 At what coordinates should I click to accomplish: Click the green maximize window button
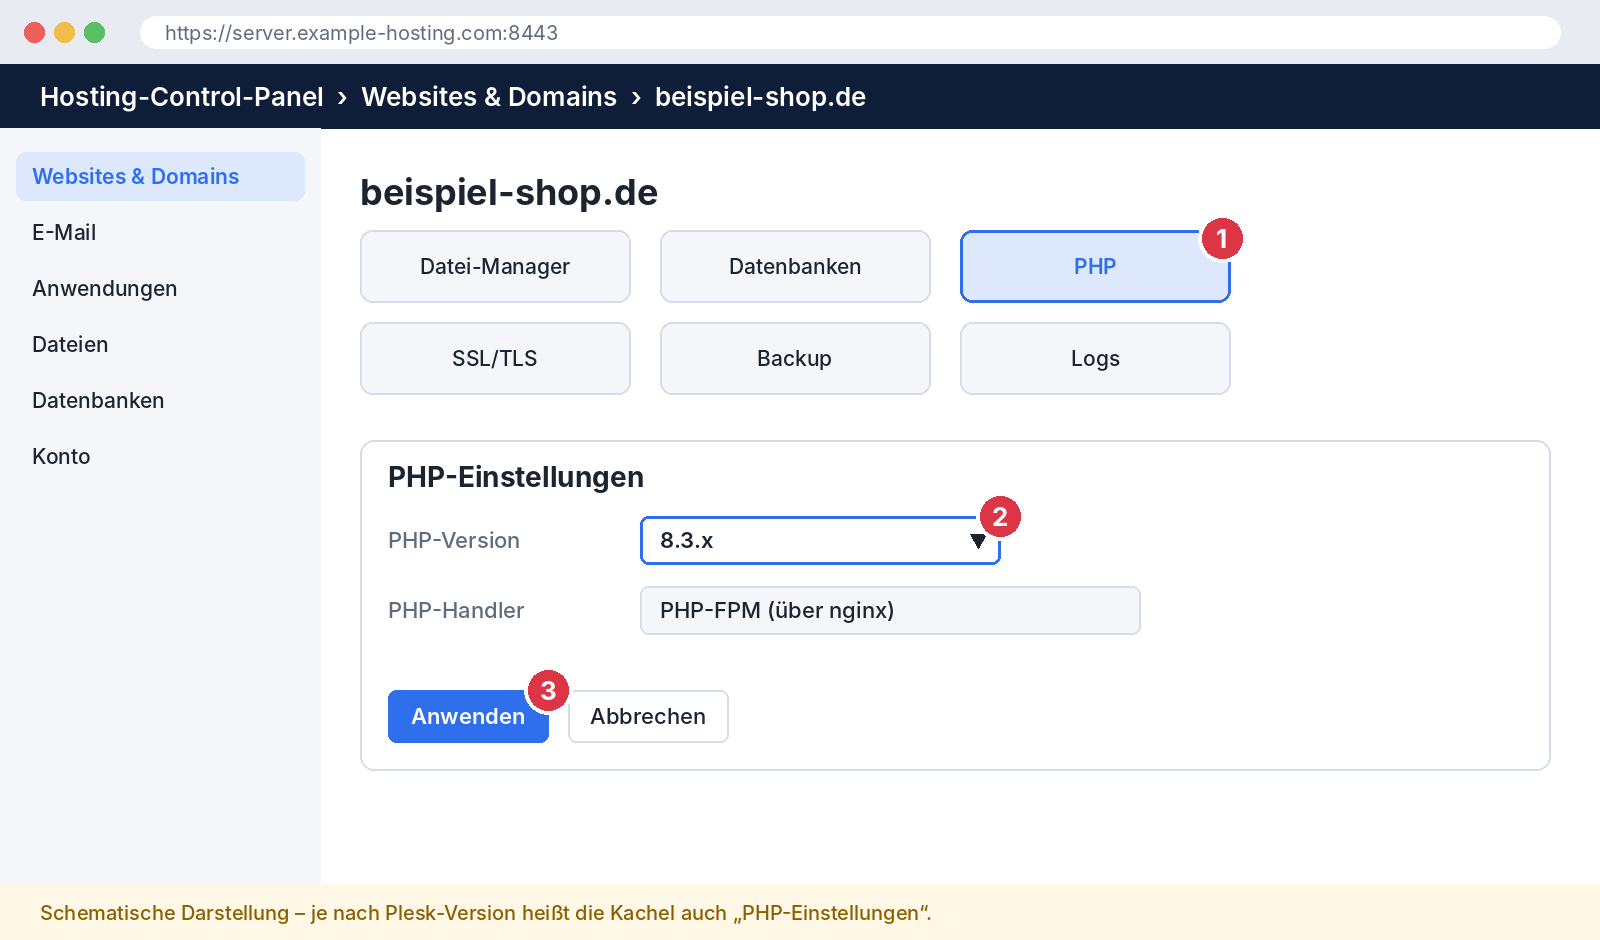95,32
